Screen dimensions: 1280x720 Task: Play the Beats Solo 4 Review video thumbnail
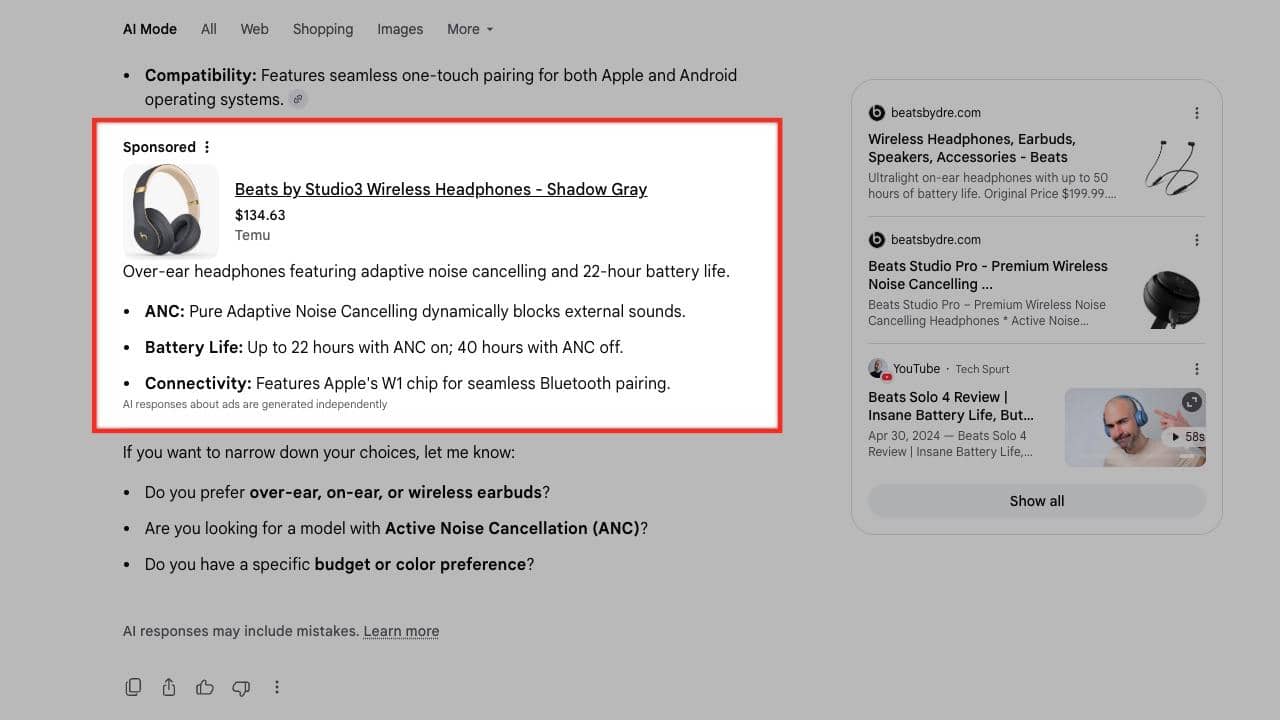click(1135, 427)
